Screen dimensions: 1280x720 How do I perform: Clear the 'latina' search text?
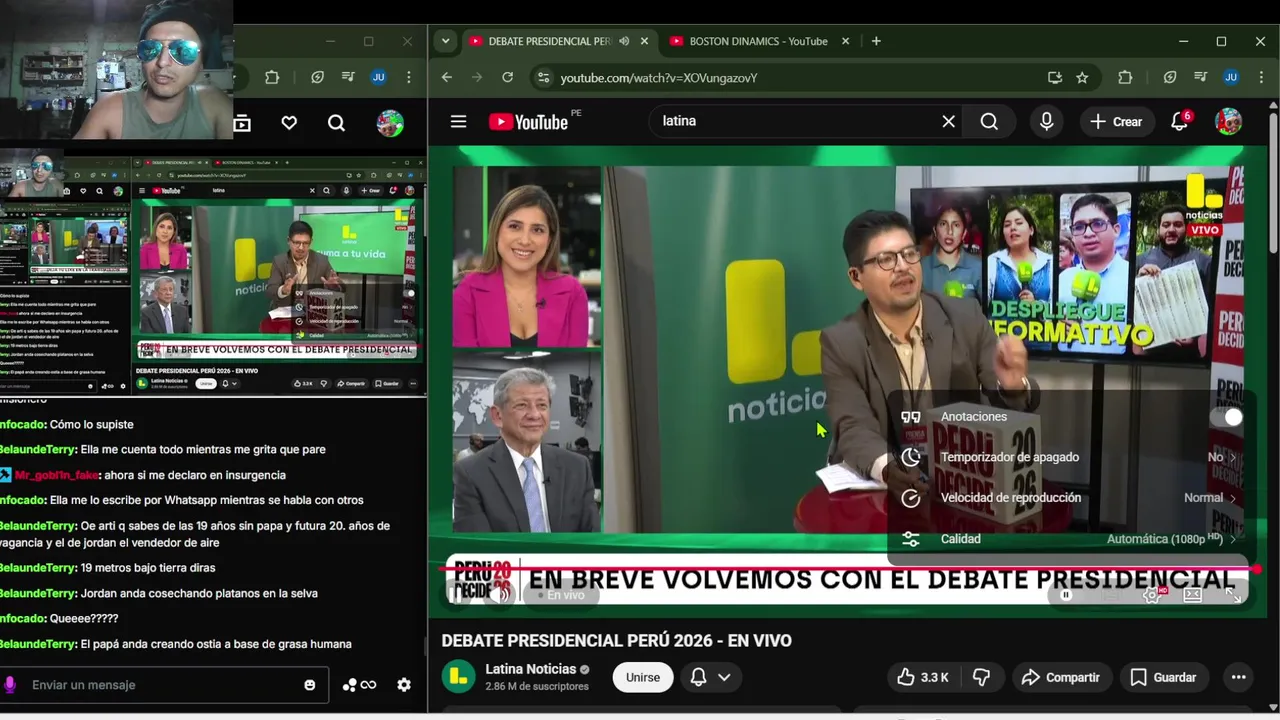pyautogui.click(x=948, y=121)
